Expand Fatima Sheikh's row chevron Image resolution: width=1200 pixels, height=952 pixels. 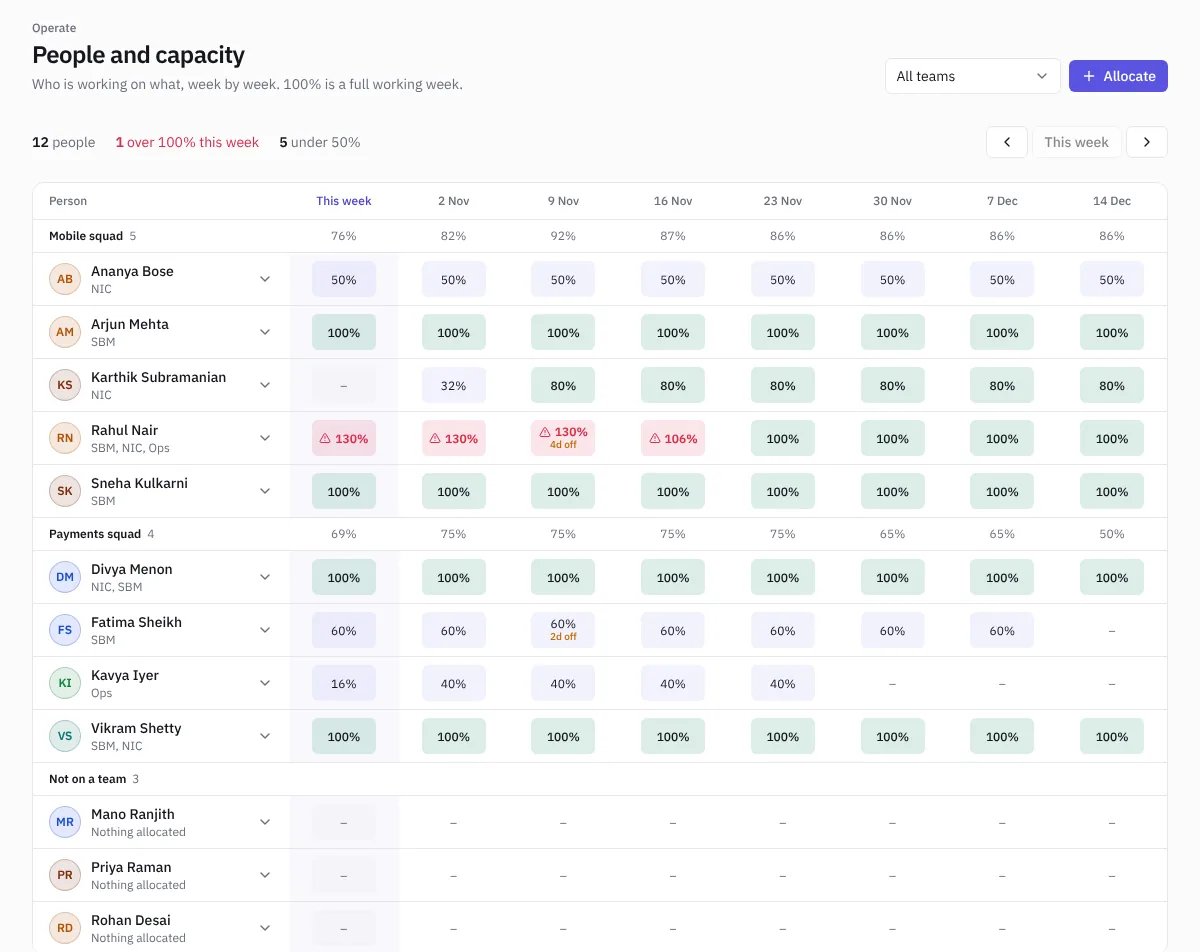[265, 630]
